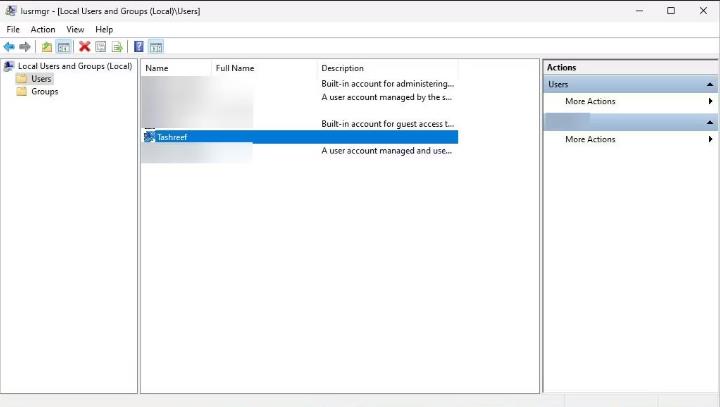Collapse the Users section in Actions pane
The height and width of the screenshot is (407, 720).
pos(710,85)
